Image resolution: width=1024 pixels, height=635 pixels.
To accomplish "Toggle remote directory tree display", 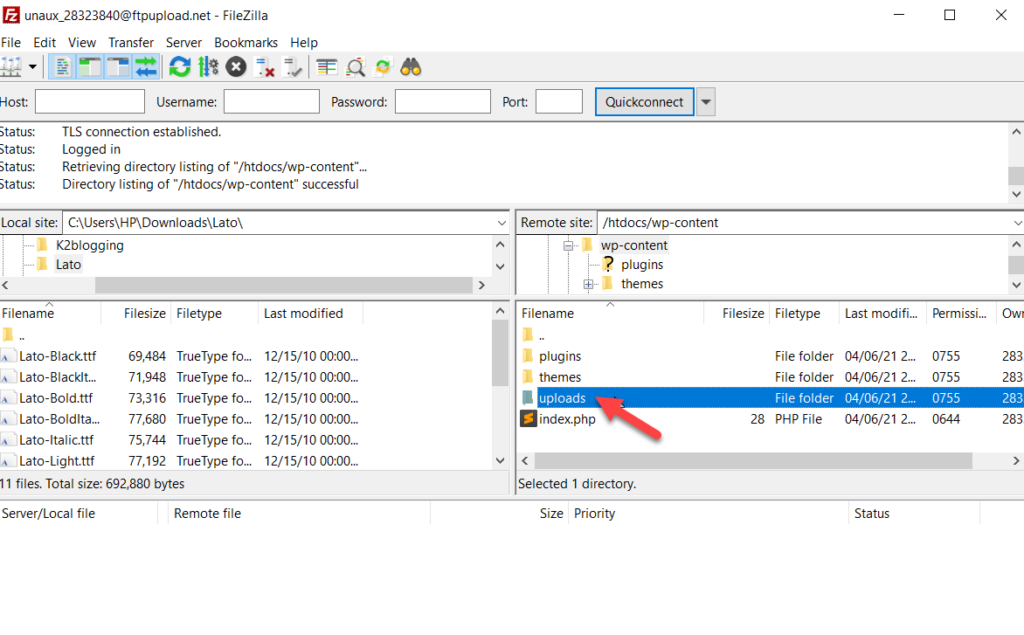I will click(118, 67).
